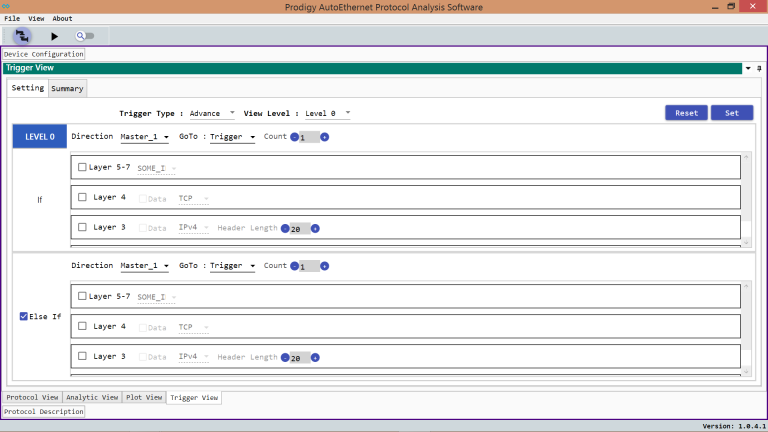Increase Header Length in Else If Layer 3
This screenshot has width=768, height=432.
pyautogui.click(x=315, y=358)
